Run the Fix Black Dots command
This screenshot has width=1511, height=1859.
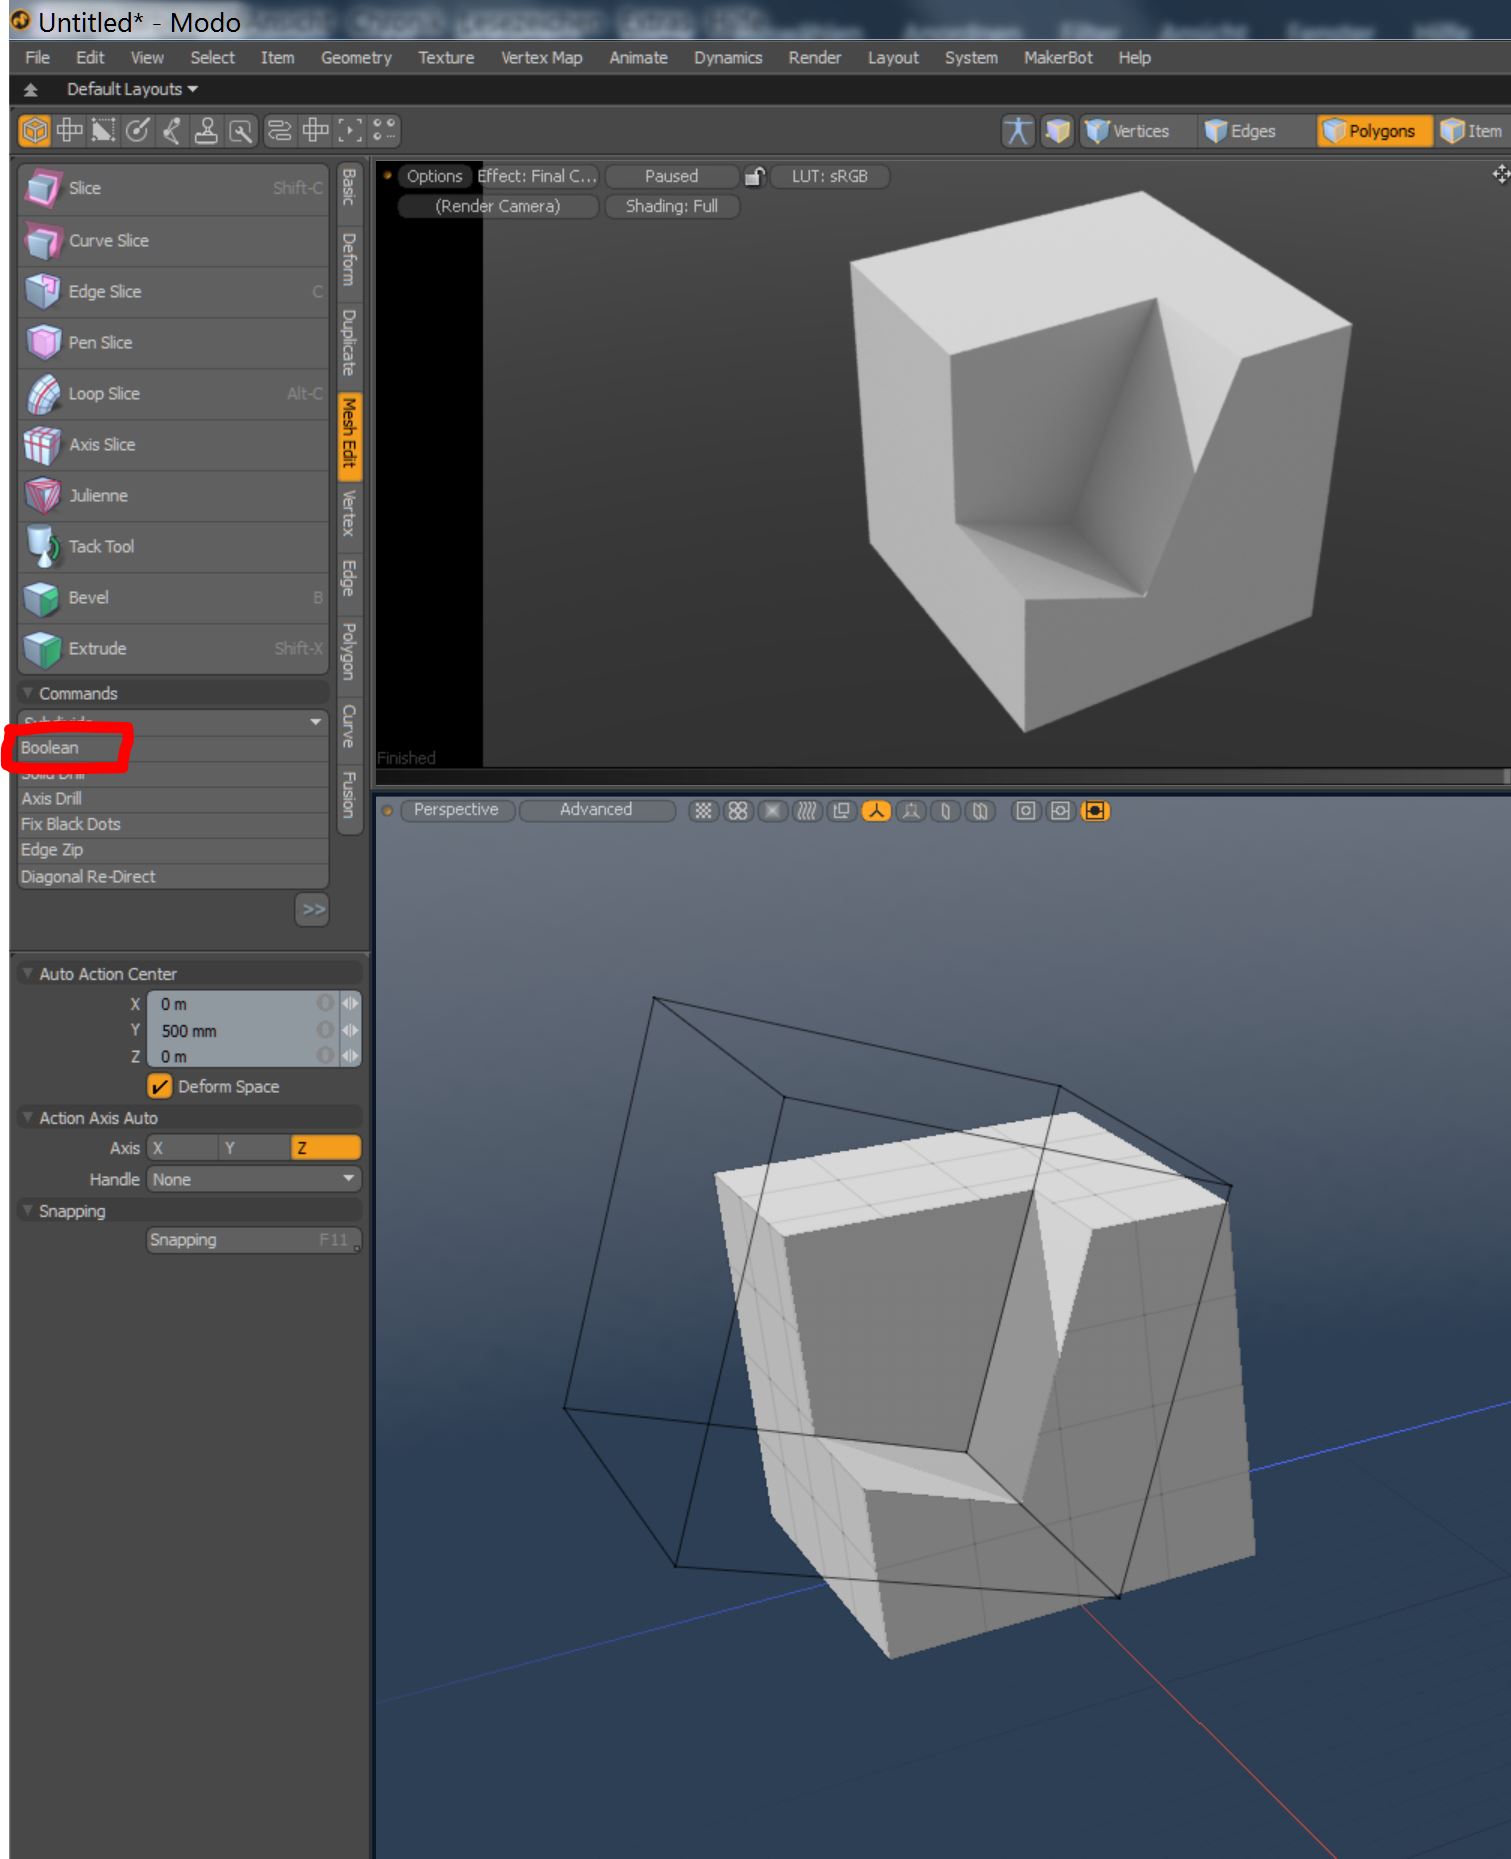click(x=174, y=825)
